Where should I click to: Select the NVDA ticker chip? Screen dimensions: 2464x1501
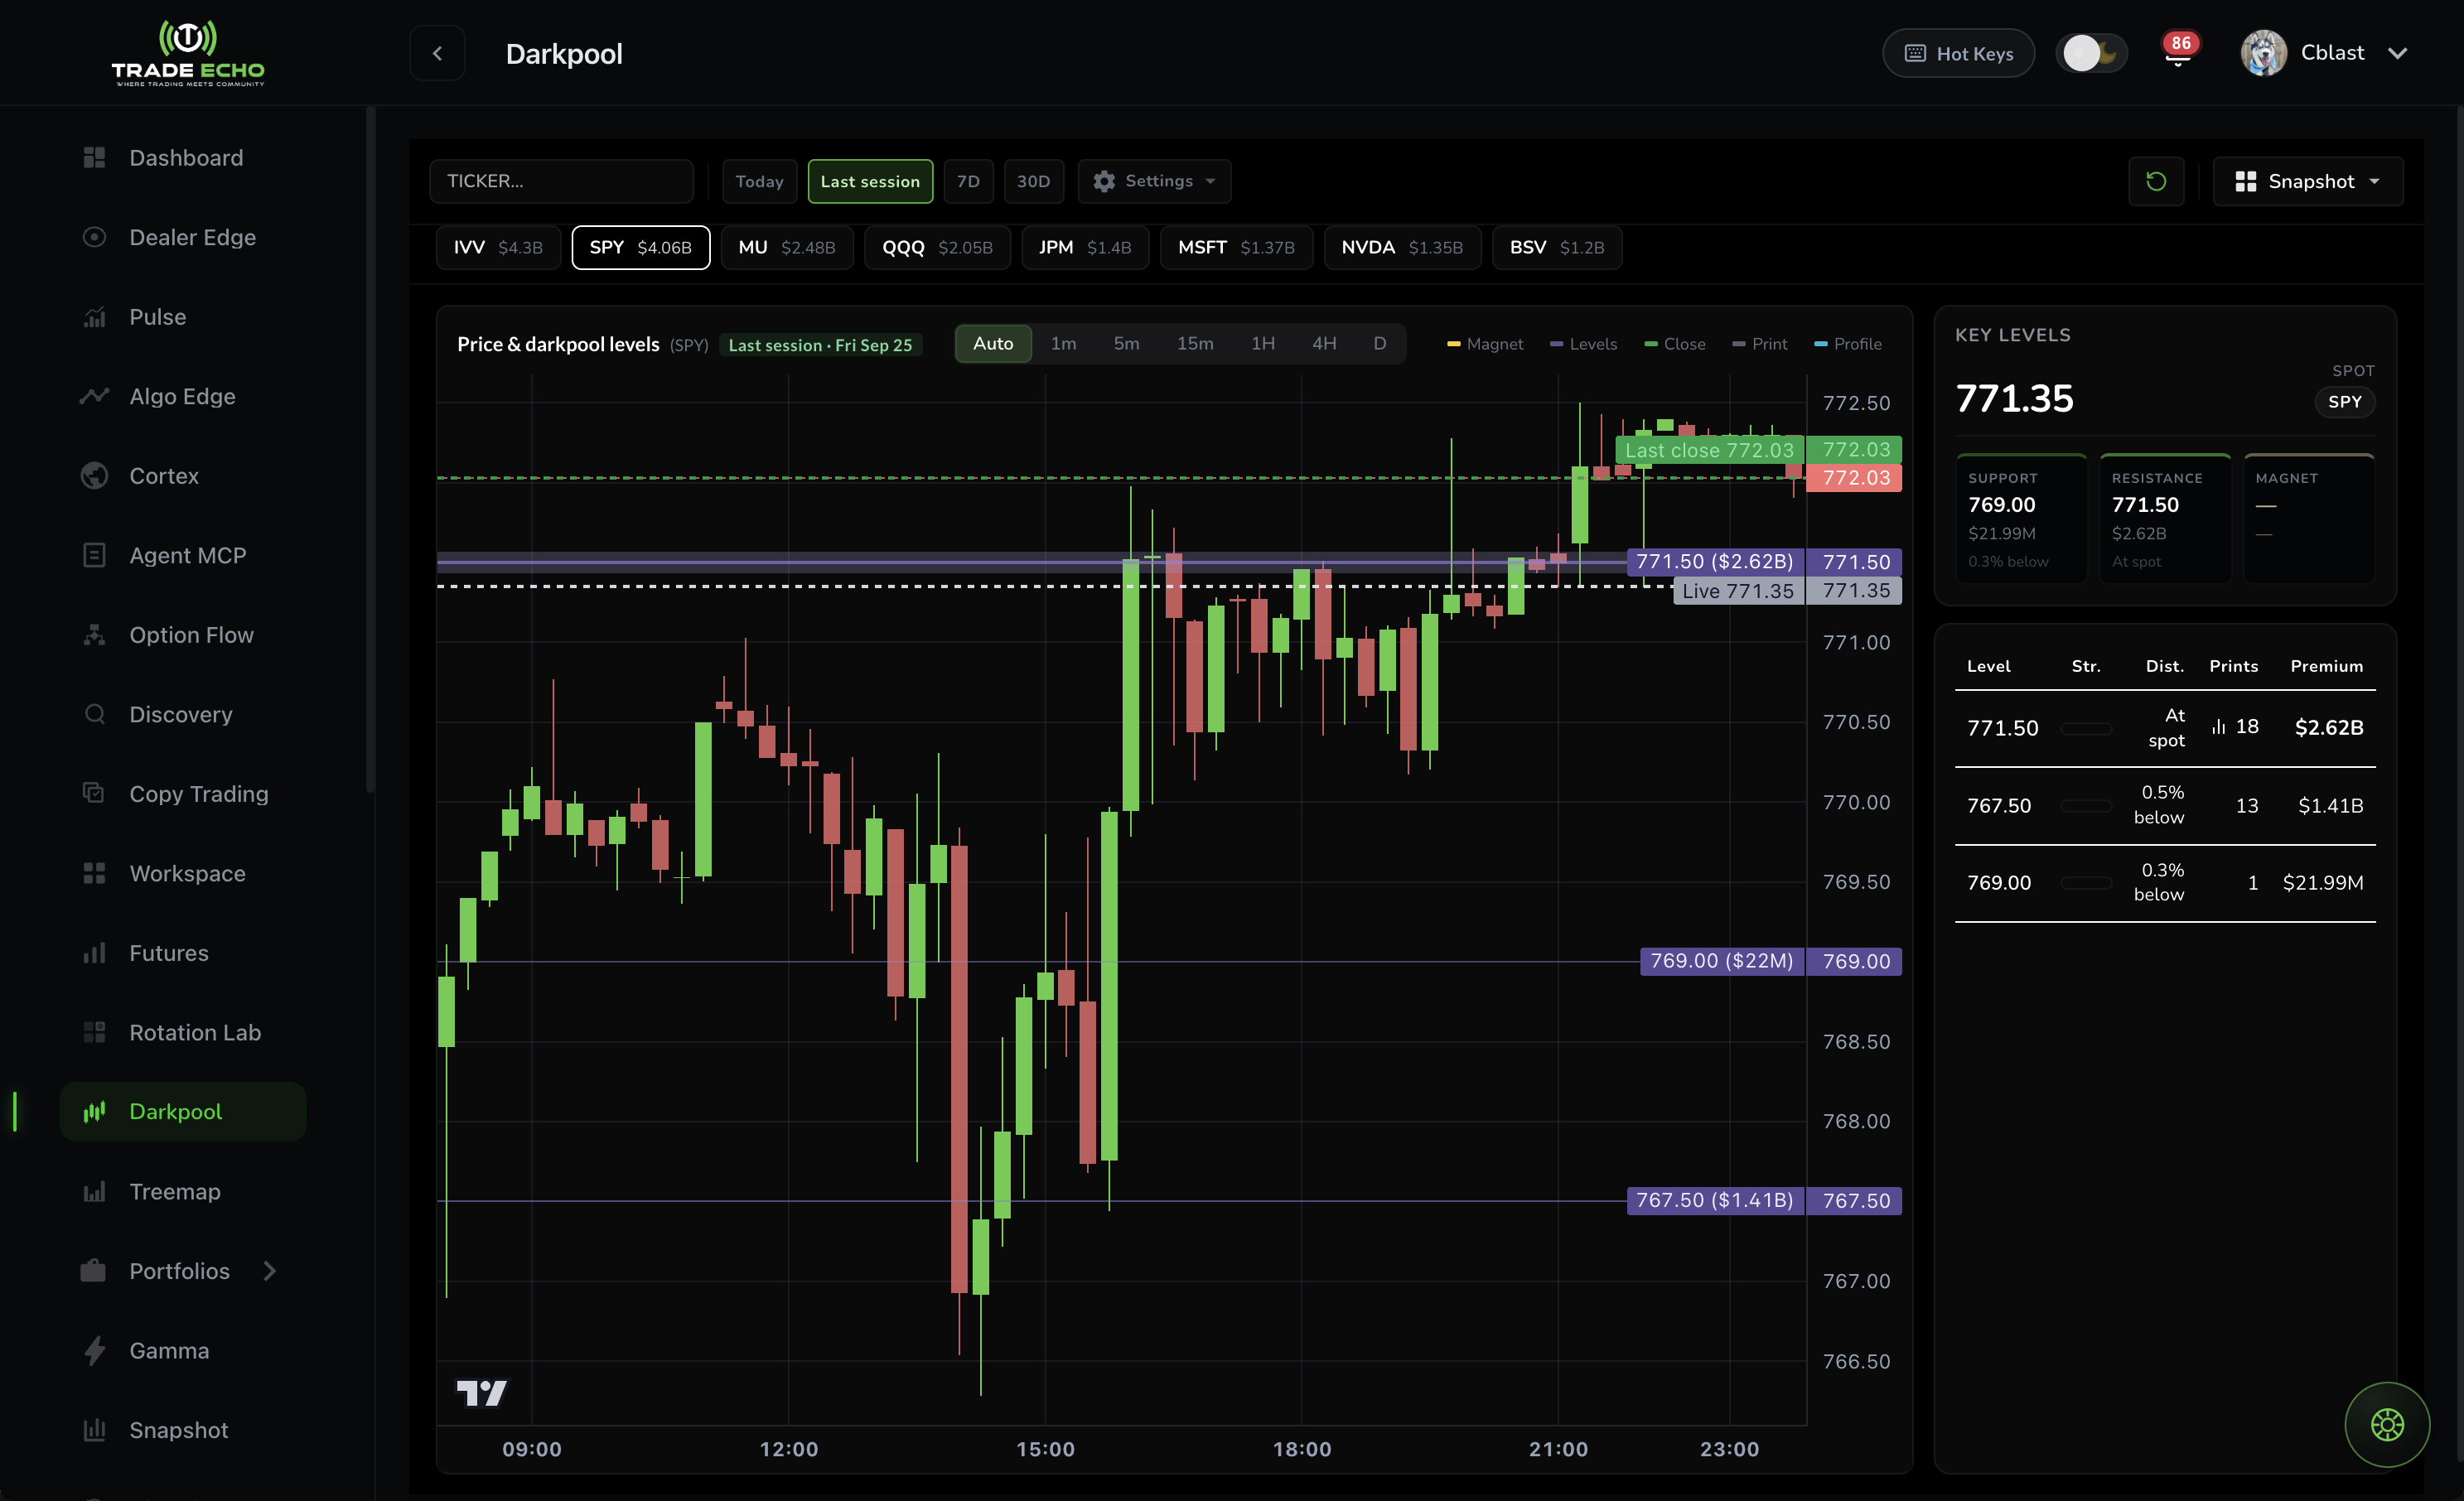1401,247
